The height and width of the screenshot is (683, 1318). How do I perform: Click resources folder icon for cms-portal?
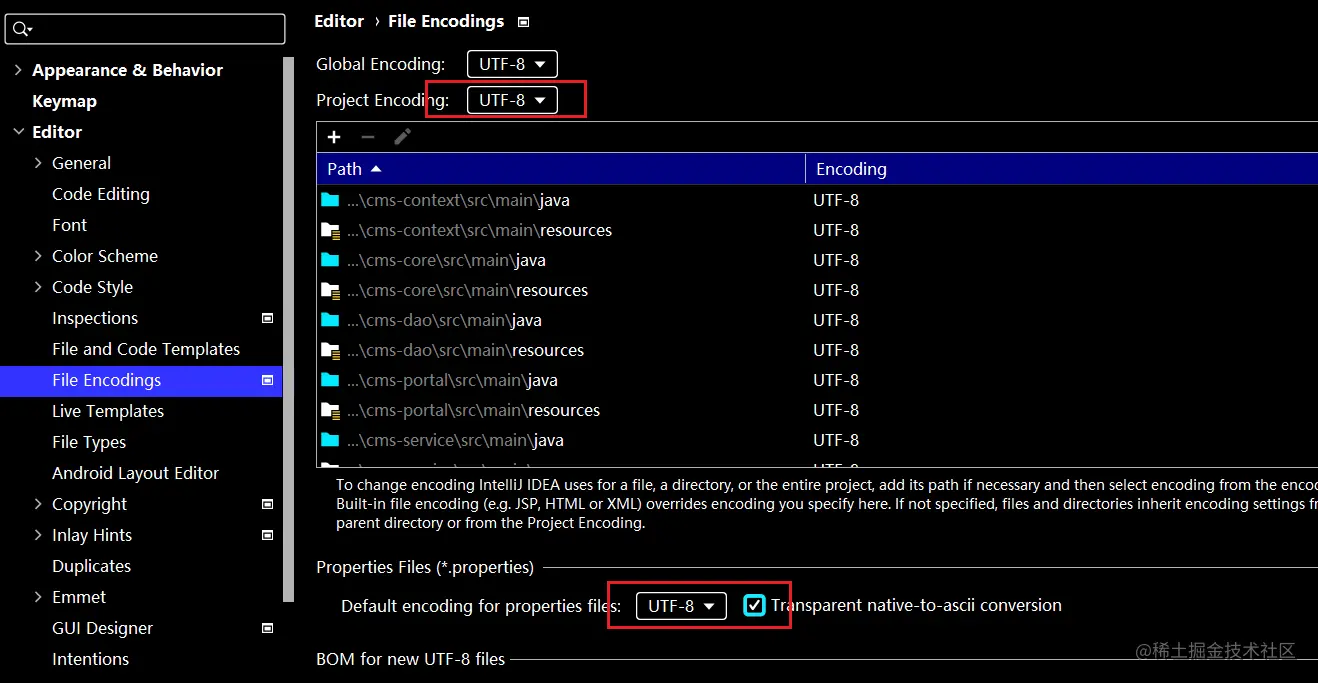click(330, 411)
